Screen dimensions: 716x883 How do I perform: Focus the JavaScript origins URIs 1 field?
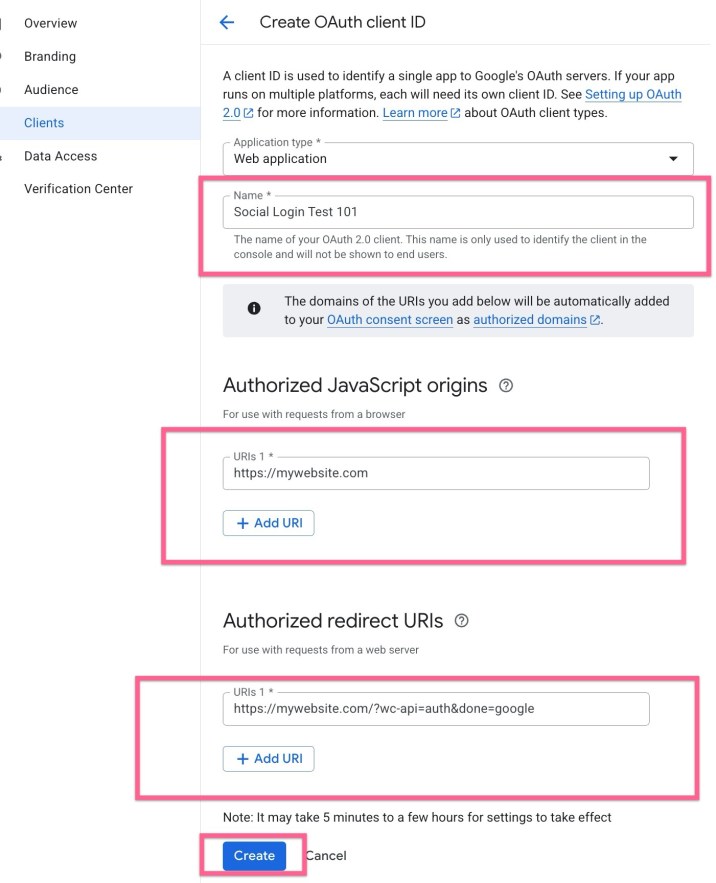(x=436, y=473)
